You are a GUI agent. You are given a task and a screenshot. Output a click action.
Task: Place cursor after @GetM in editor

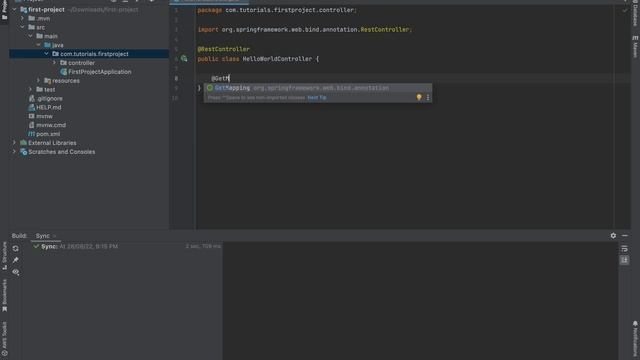coord(229,78)
